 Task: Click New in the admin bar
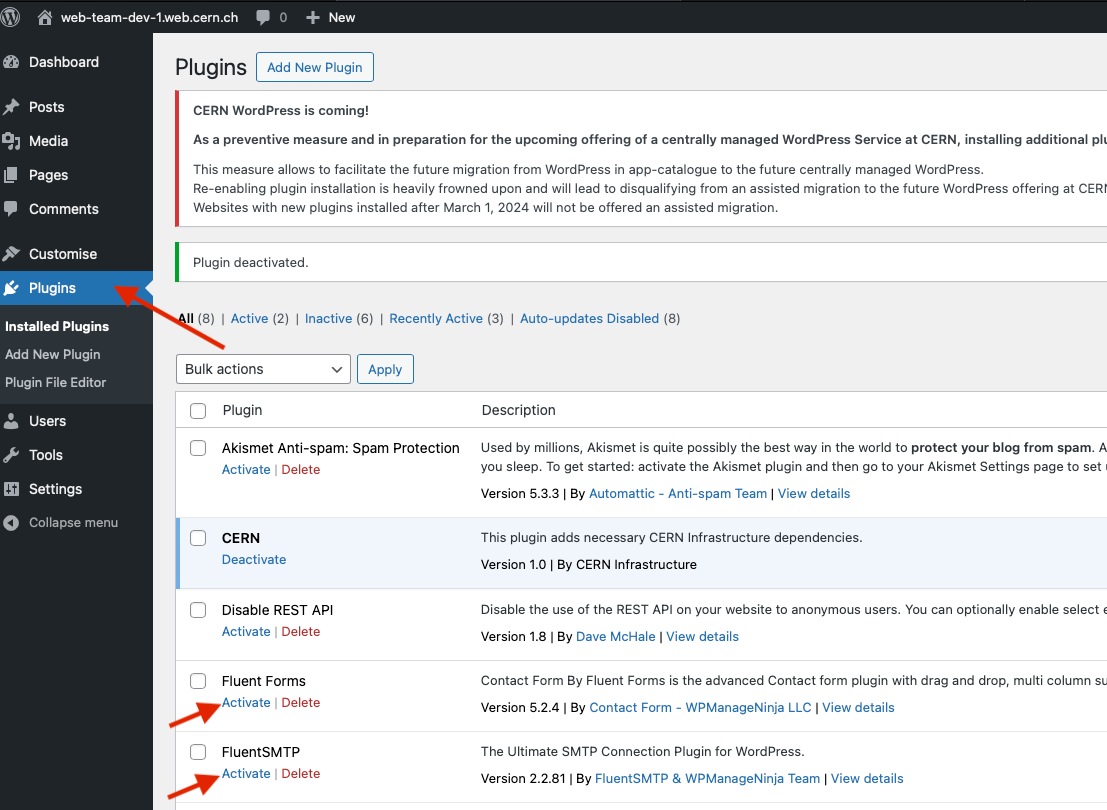(342, 18)
